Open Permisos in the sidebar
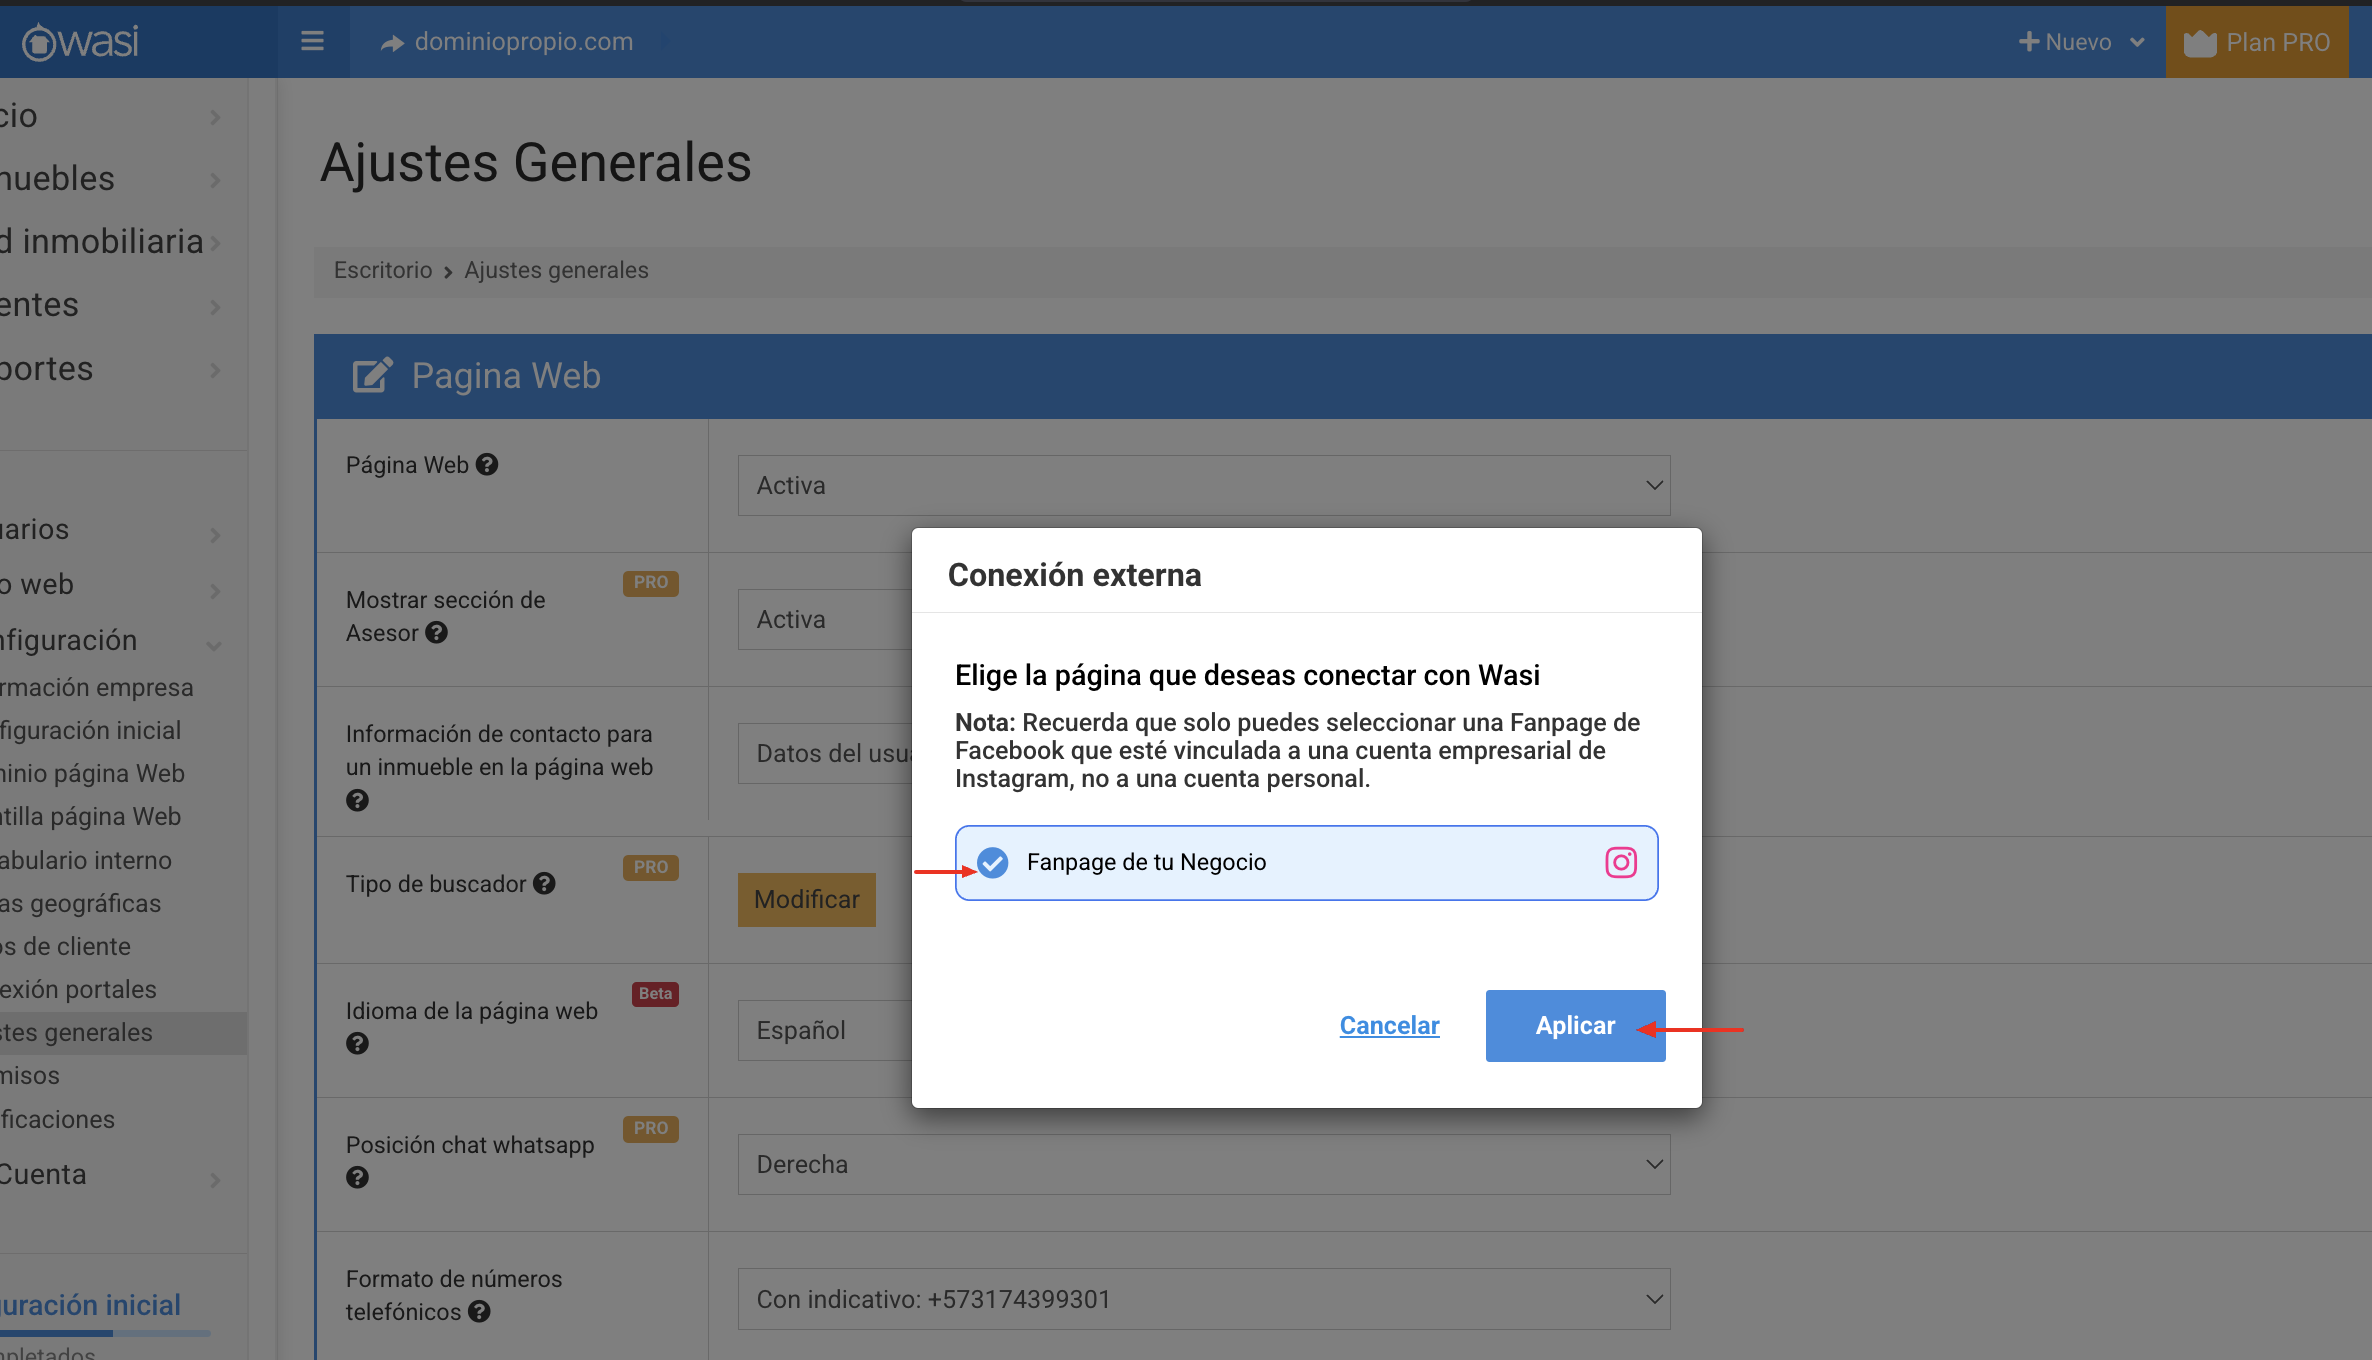Image resolution: width=2372 pixels, height=1360 pixels. click(30, 1076)
